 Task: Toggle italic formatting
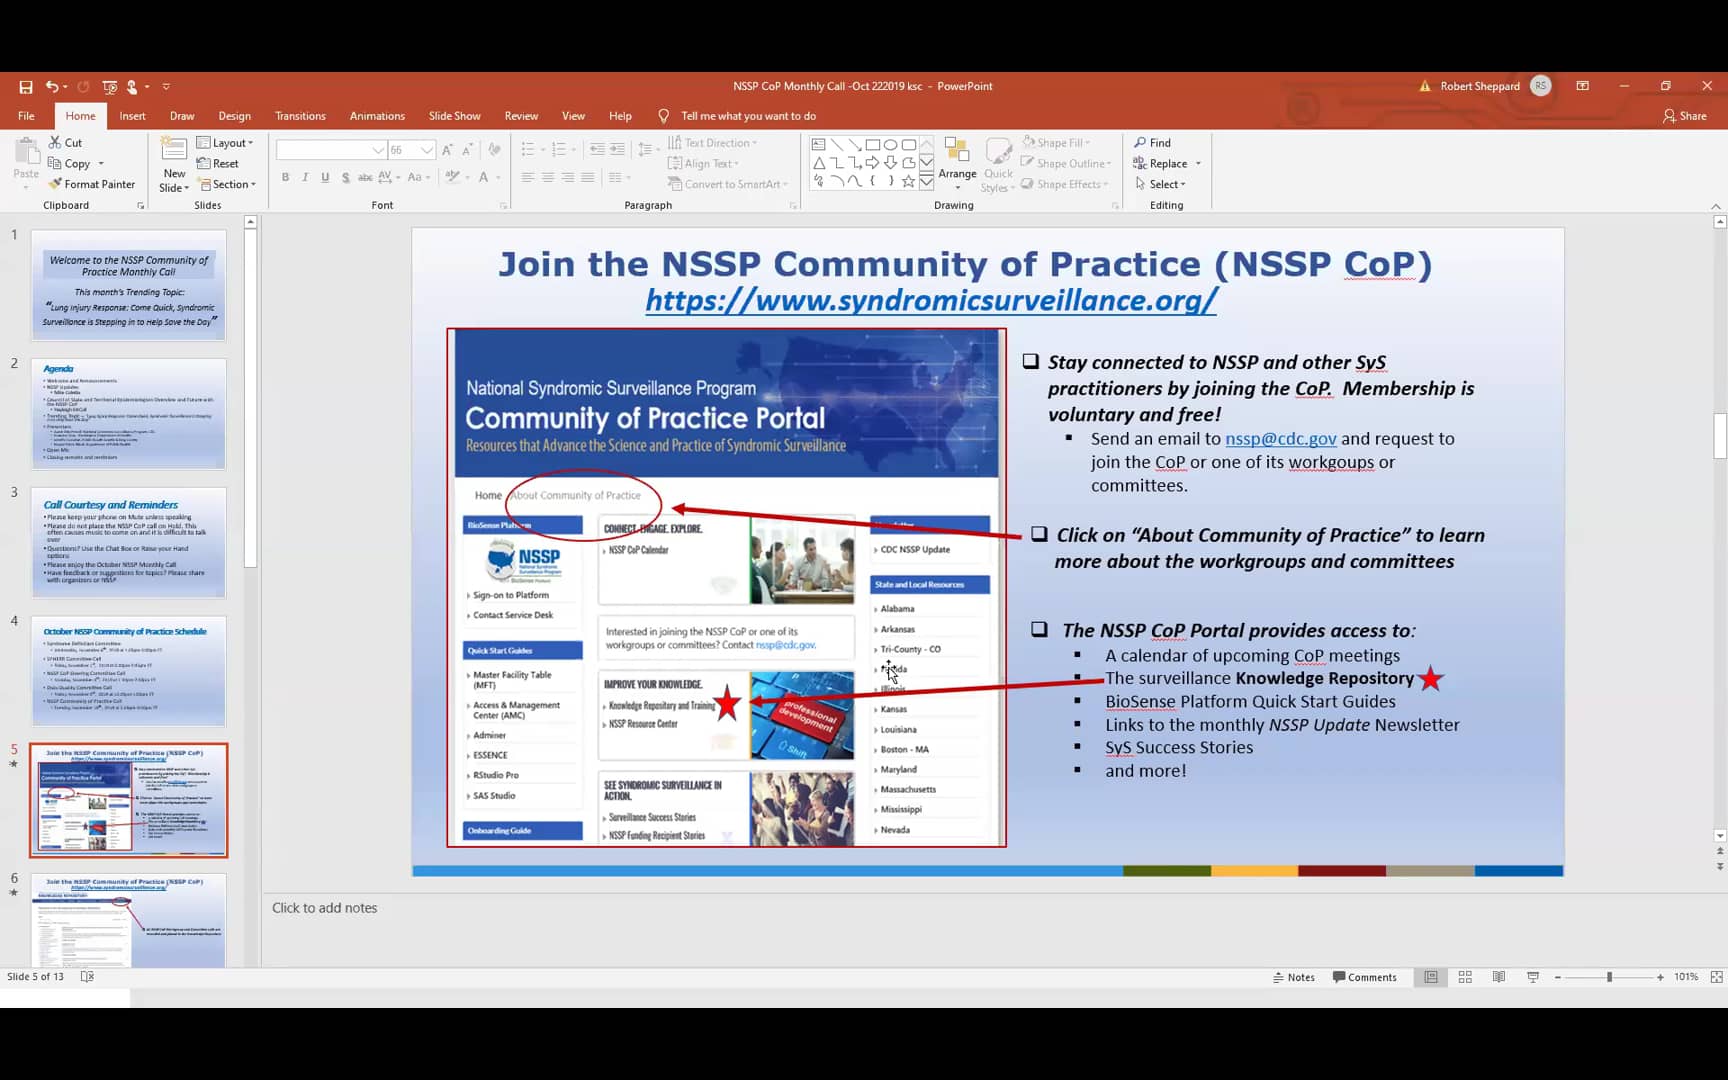(305, 178)
